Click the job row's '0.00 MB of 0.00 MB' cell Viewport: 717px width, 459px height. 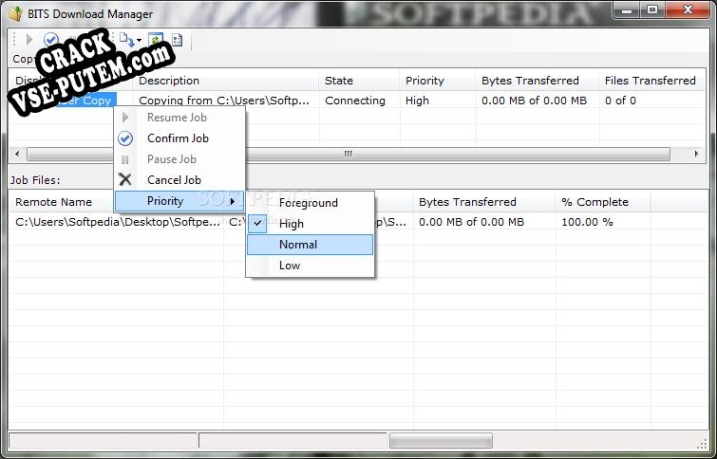[x=534, y=101]
